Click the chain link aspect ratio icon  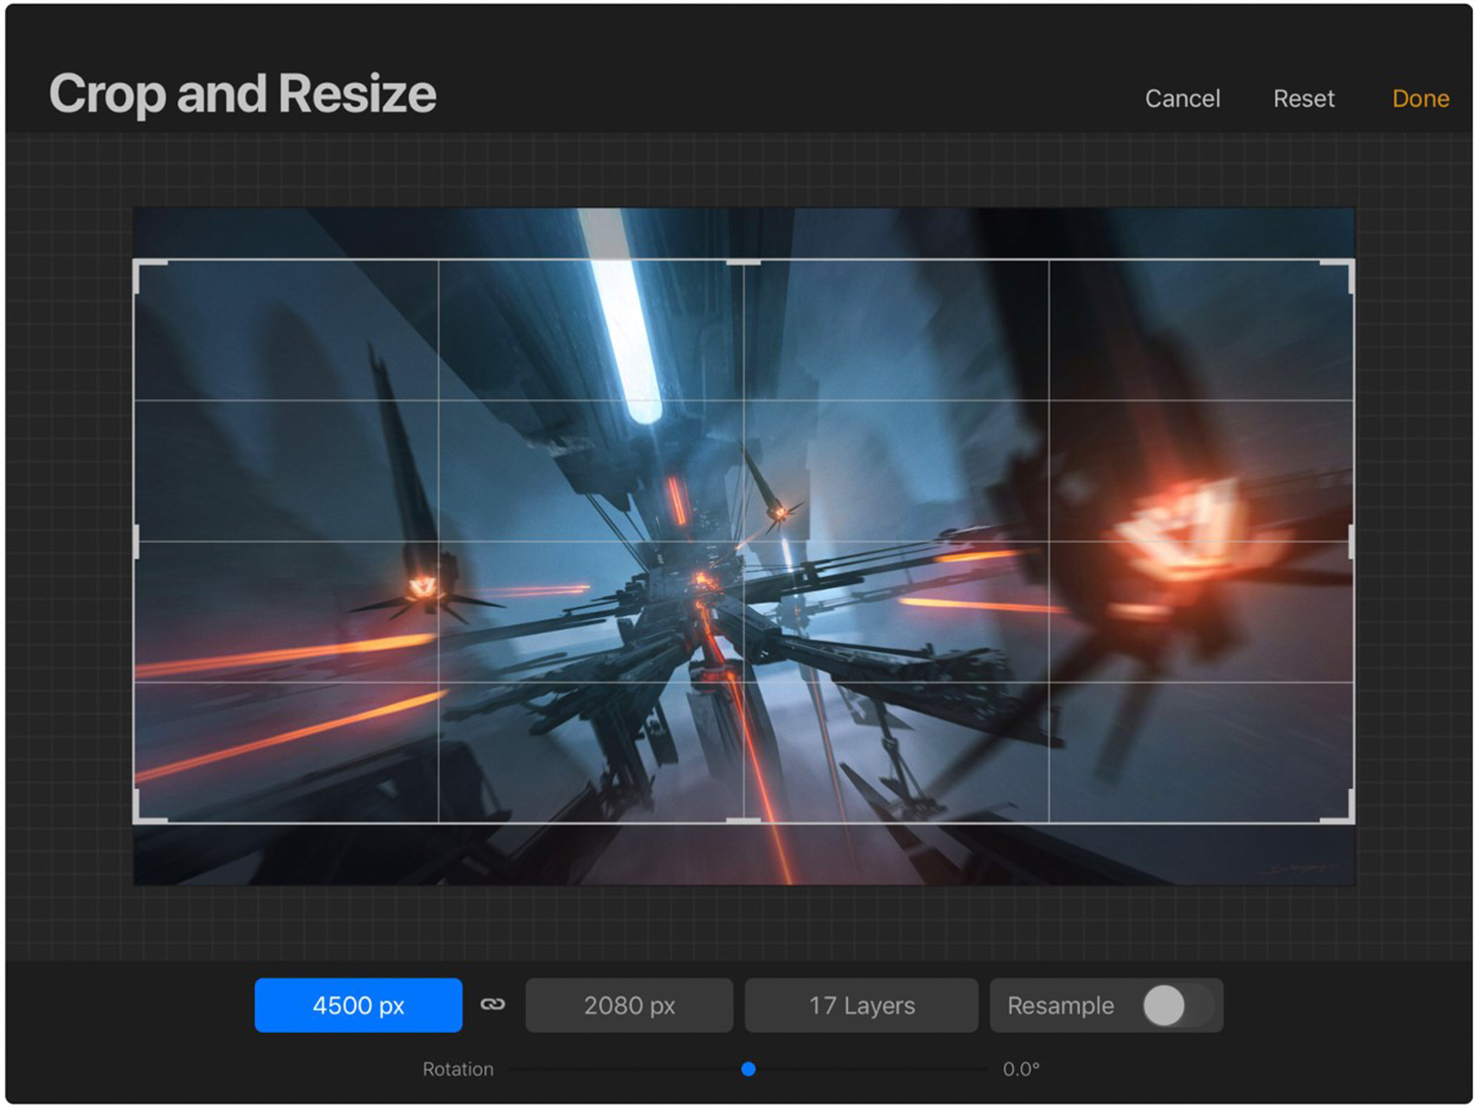point(492,1004)
